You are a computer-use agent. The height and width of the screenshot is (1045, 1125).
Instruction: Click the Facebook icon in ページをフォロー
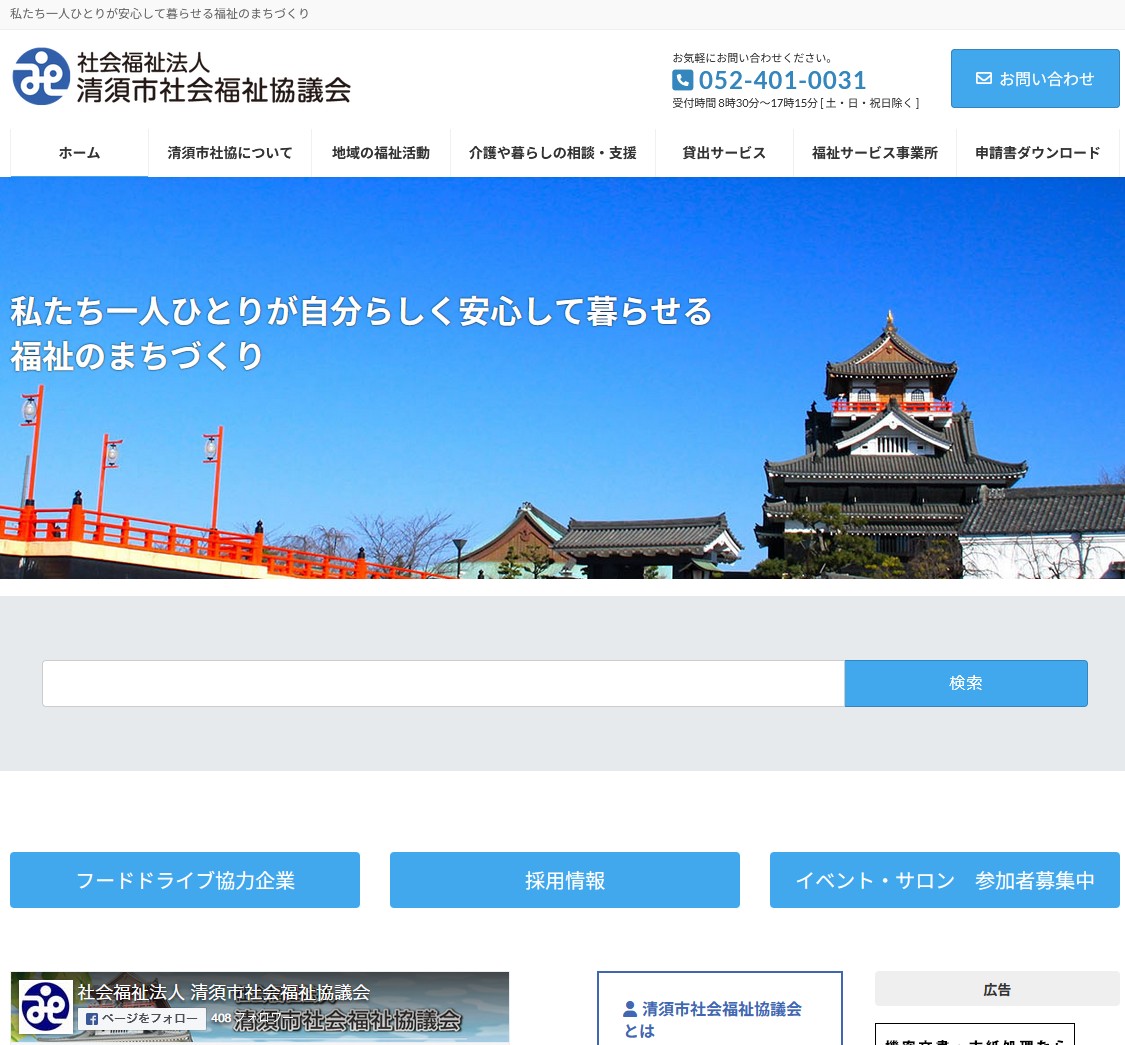pos(92,1019)
